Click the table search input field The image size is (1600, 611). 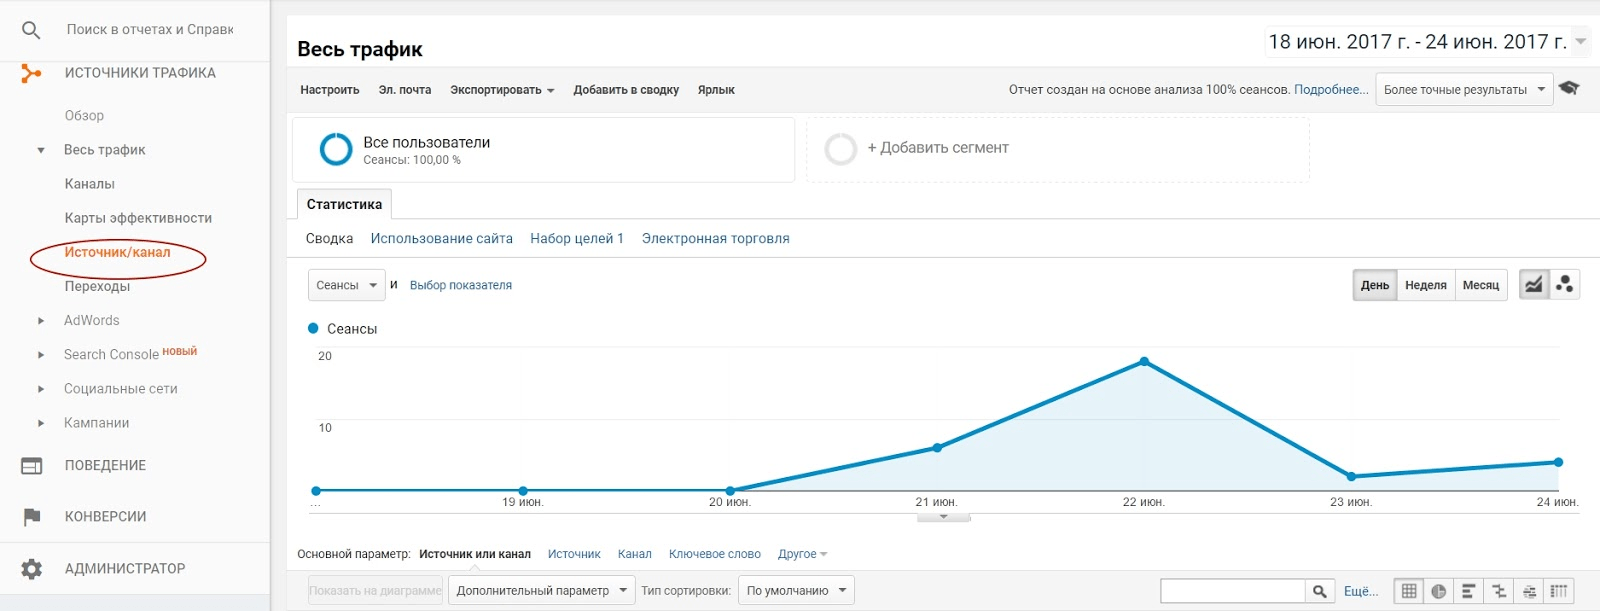point(1232,591)
